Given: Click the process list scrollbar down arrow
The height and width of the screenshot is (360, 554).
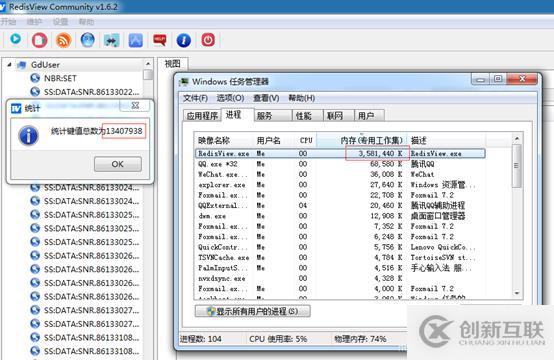Looking at the screenshot, I should coord(517,293).
